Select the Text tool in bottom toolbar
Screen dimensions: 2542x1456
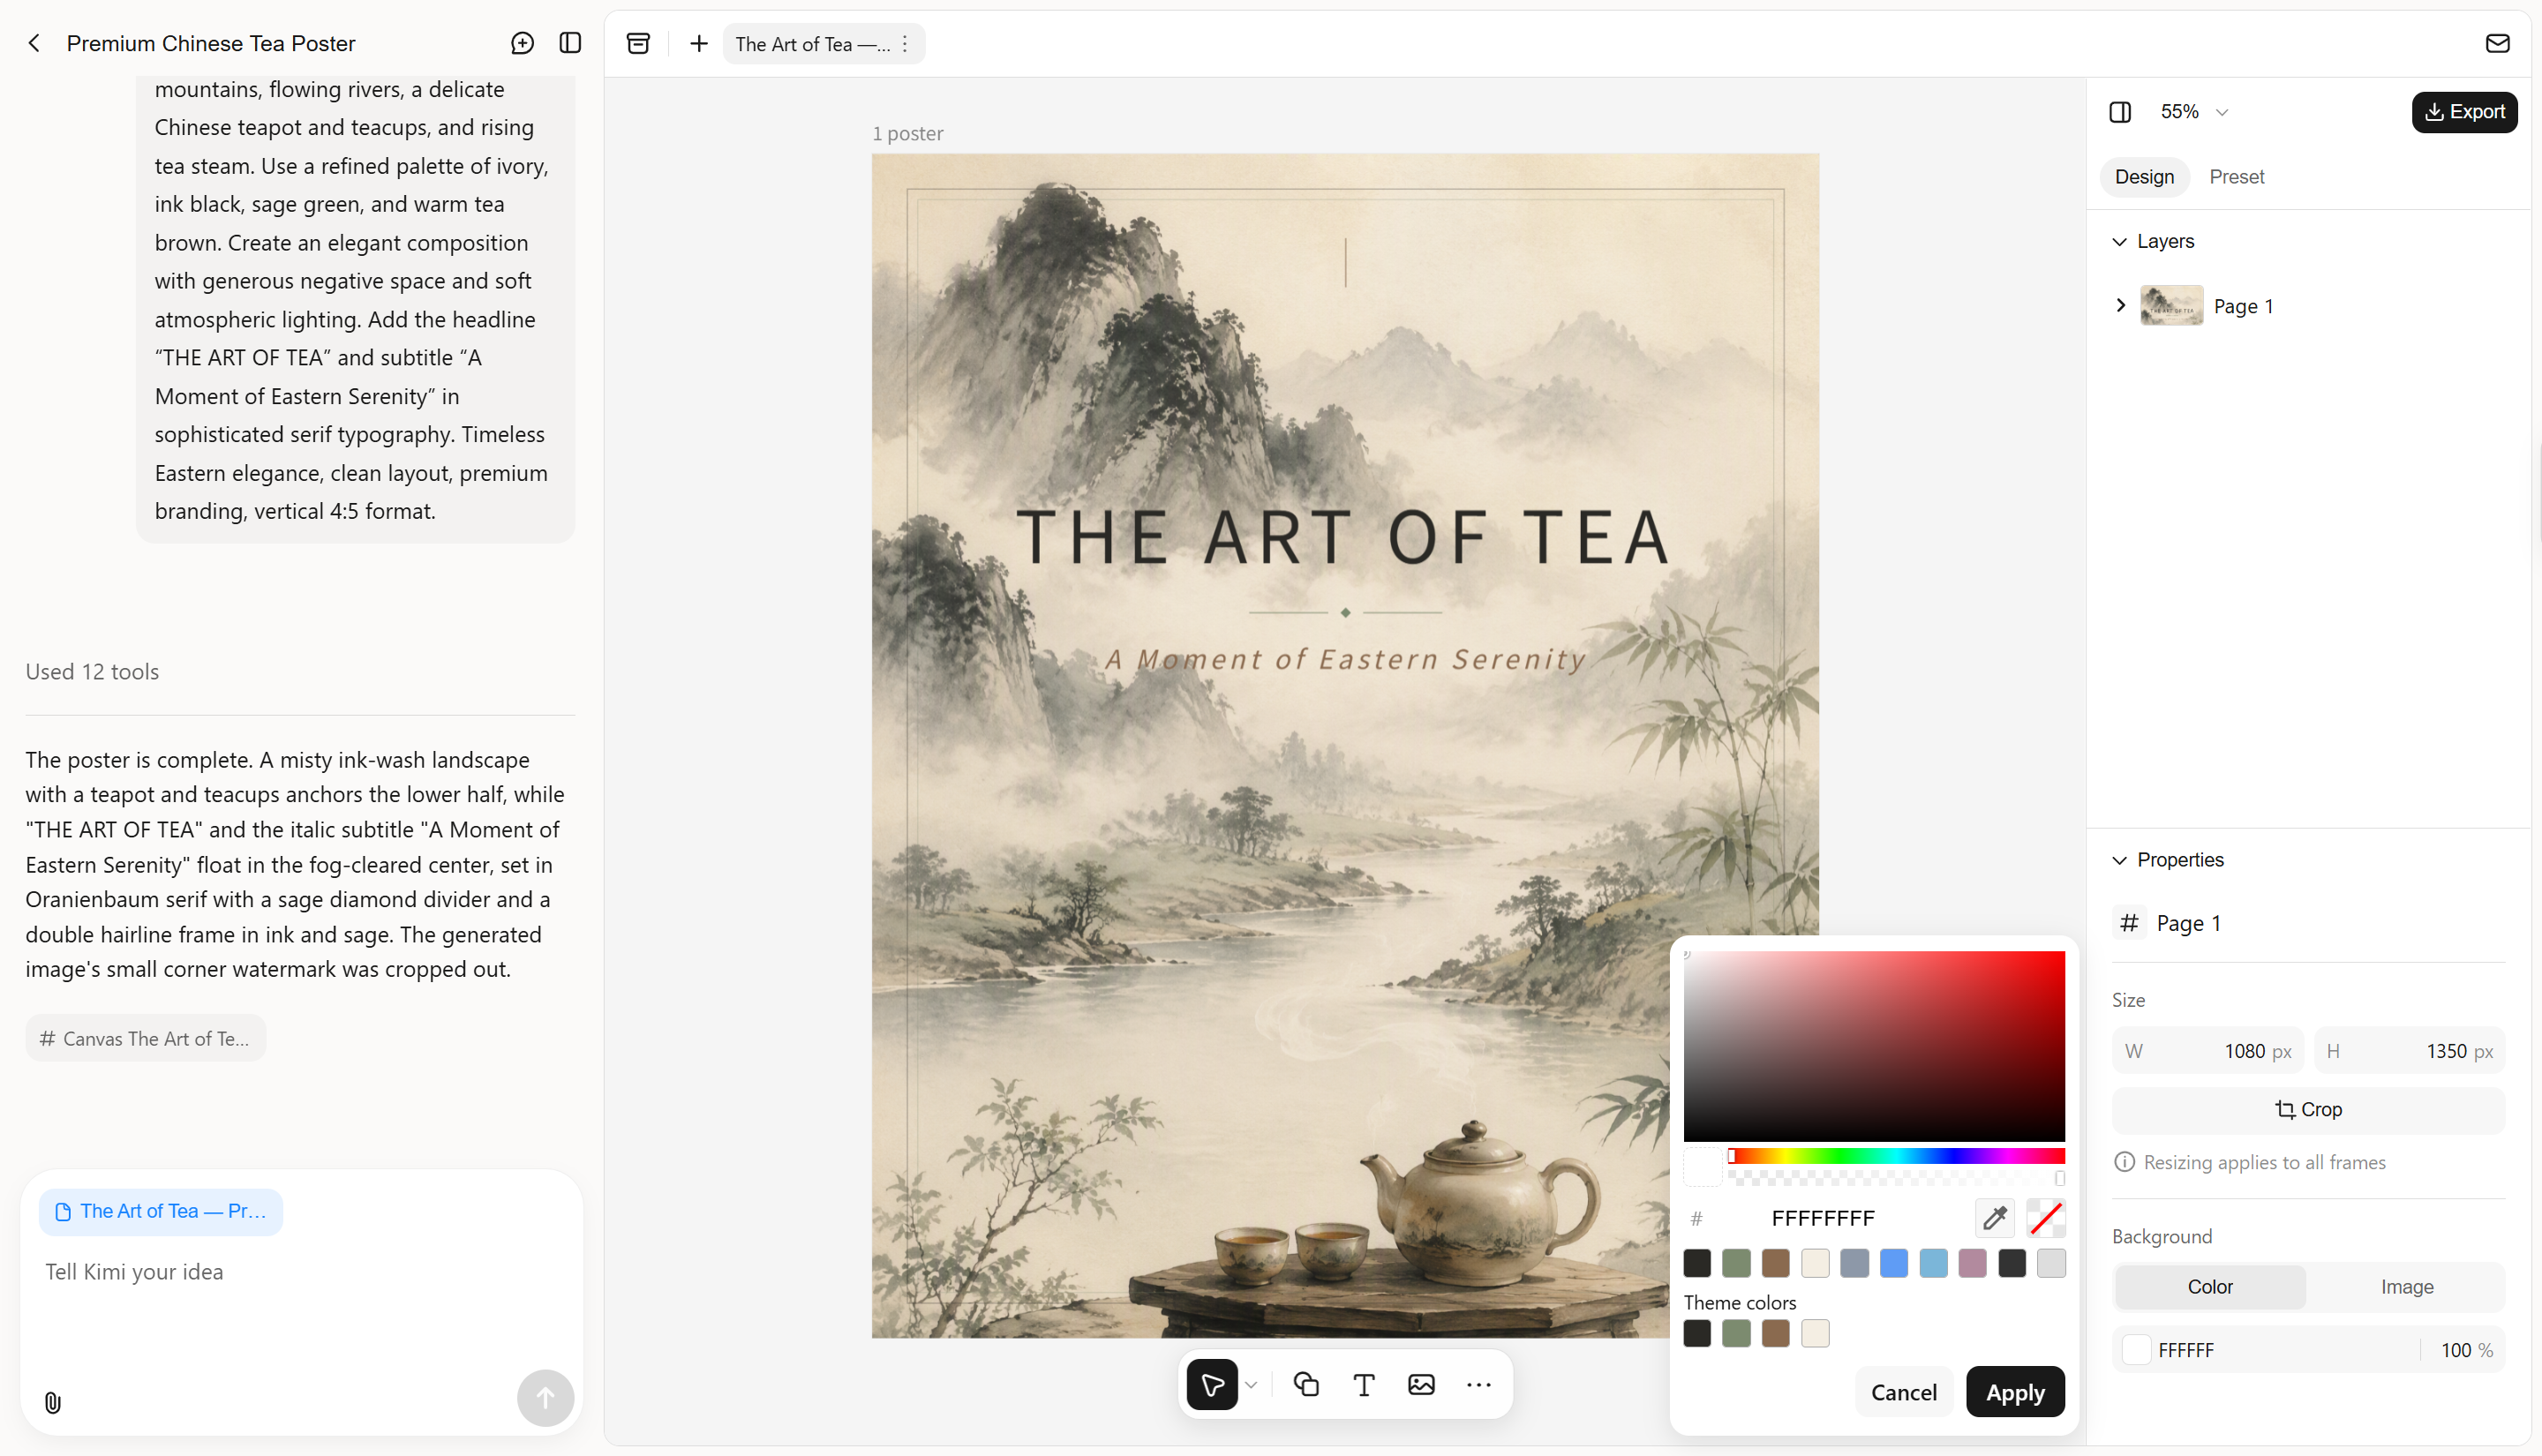tap(1364, 1384)
